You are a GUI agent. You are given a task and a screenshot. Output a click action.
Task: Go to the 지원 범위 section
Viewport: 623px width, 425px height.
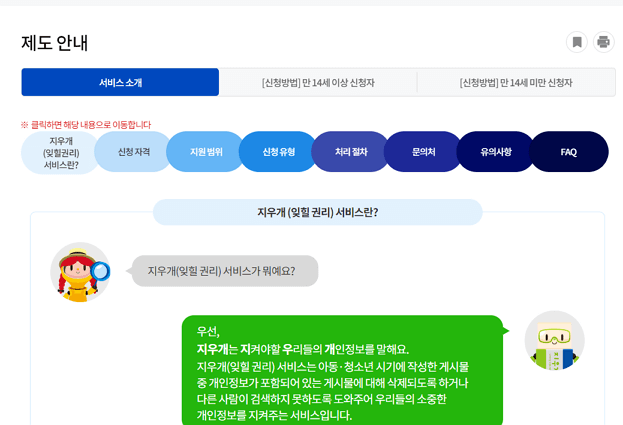tap(206, 152)
